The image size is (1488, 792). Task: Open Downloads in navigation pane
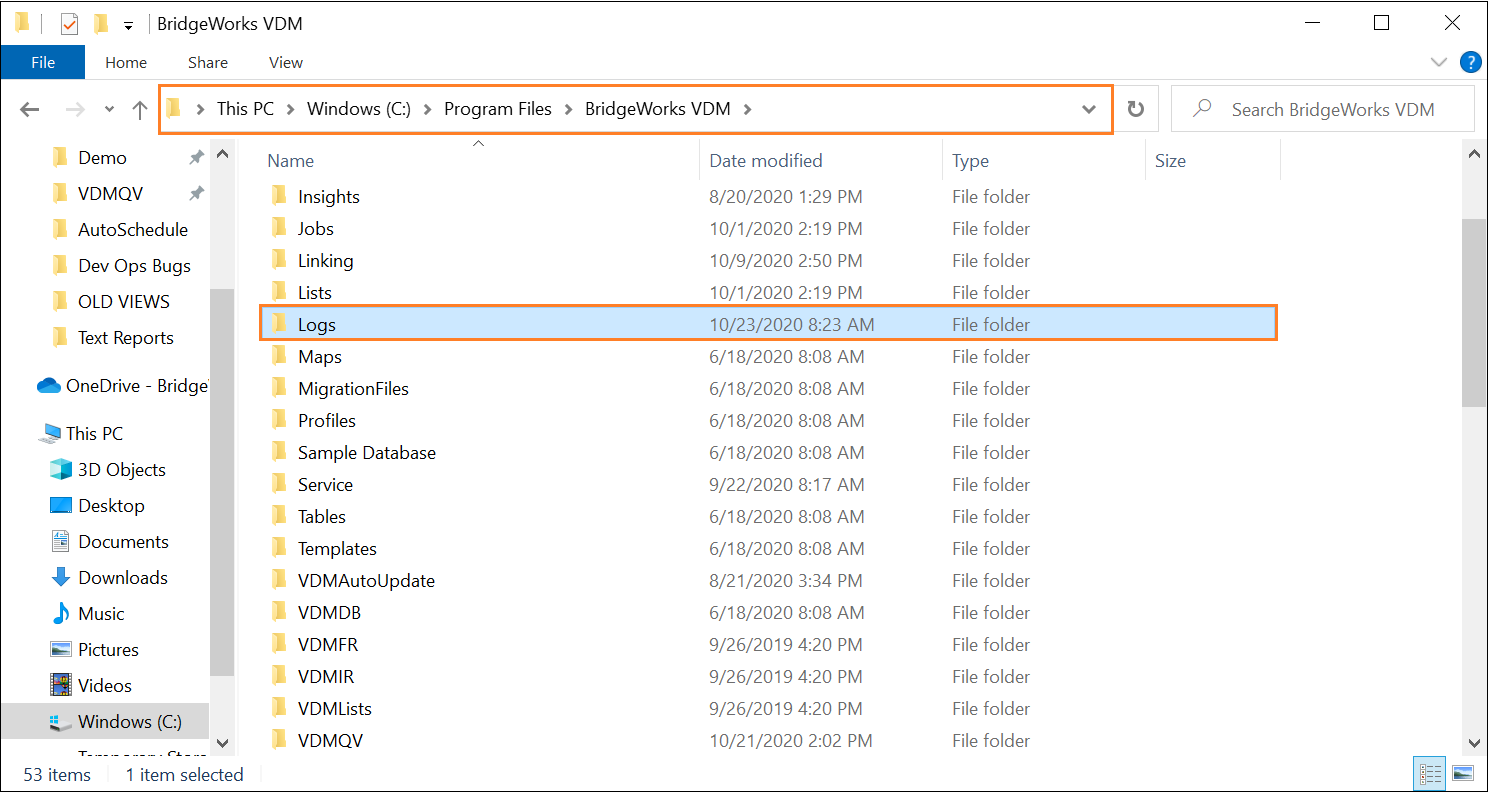click(x=122, y=578)
